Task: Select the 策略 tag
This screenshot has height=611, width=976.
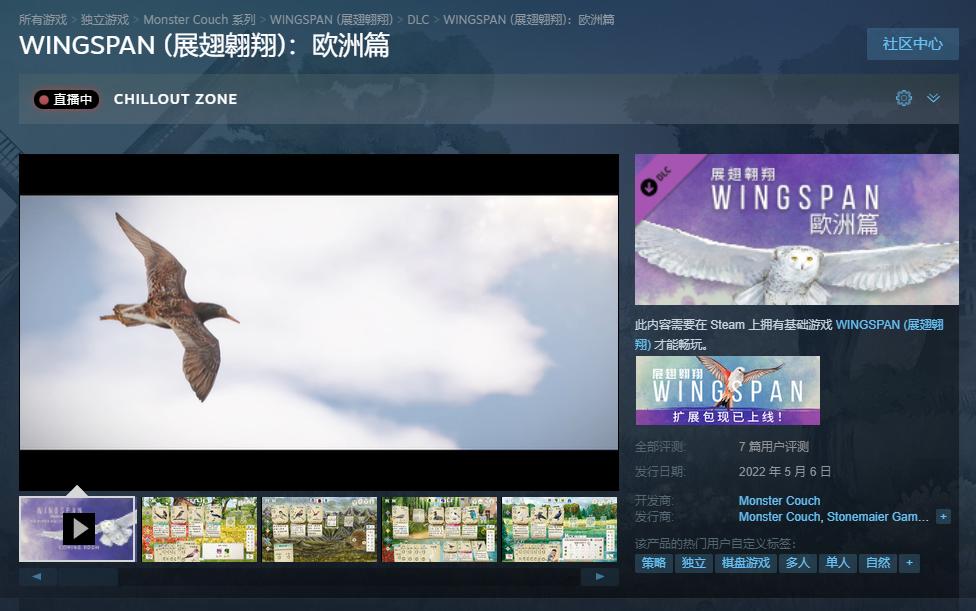Action: pos(654,562)
